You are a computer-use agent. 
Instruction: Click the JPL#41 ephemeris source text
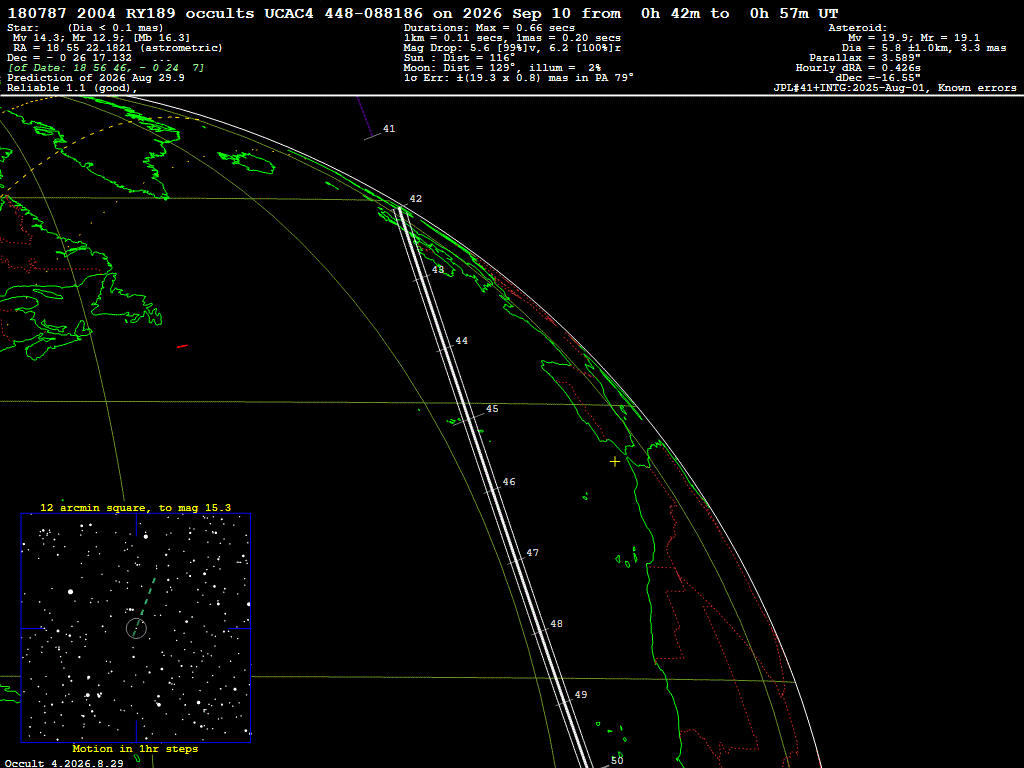point(895,88)
